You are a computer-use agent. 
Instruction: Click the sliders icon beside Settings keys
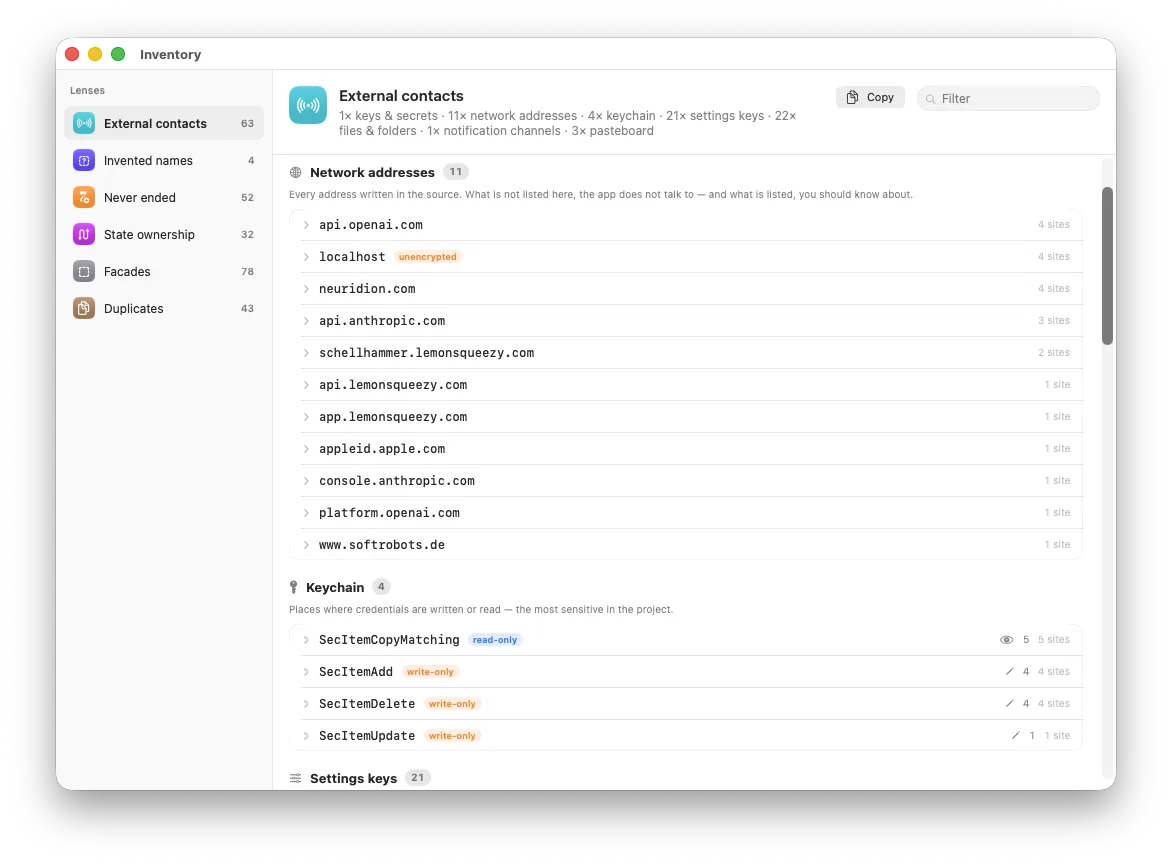(x=296, y=778)
